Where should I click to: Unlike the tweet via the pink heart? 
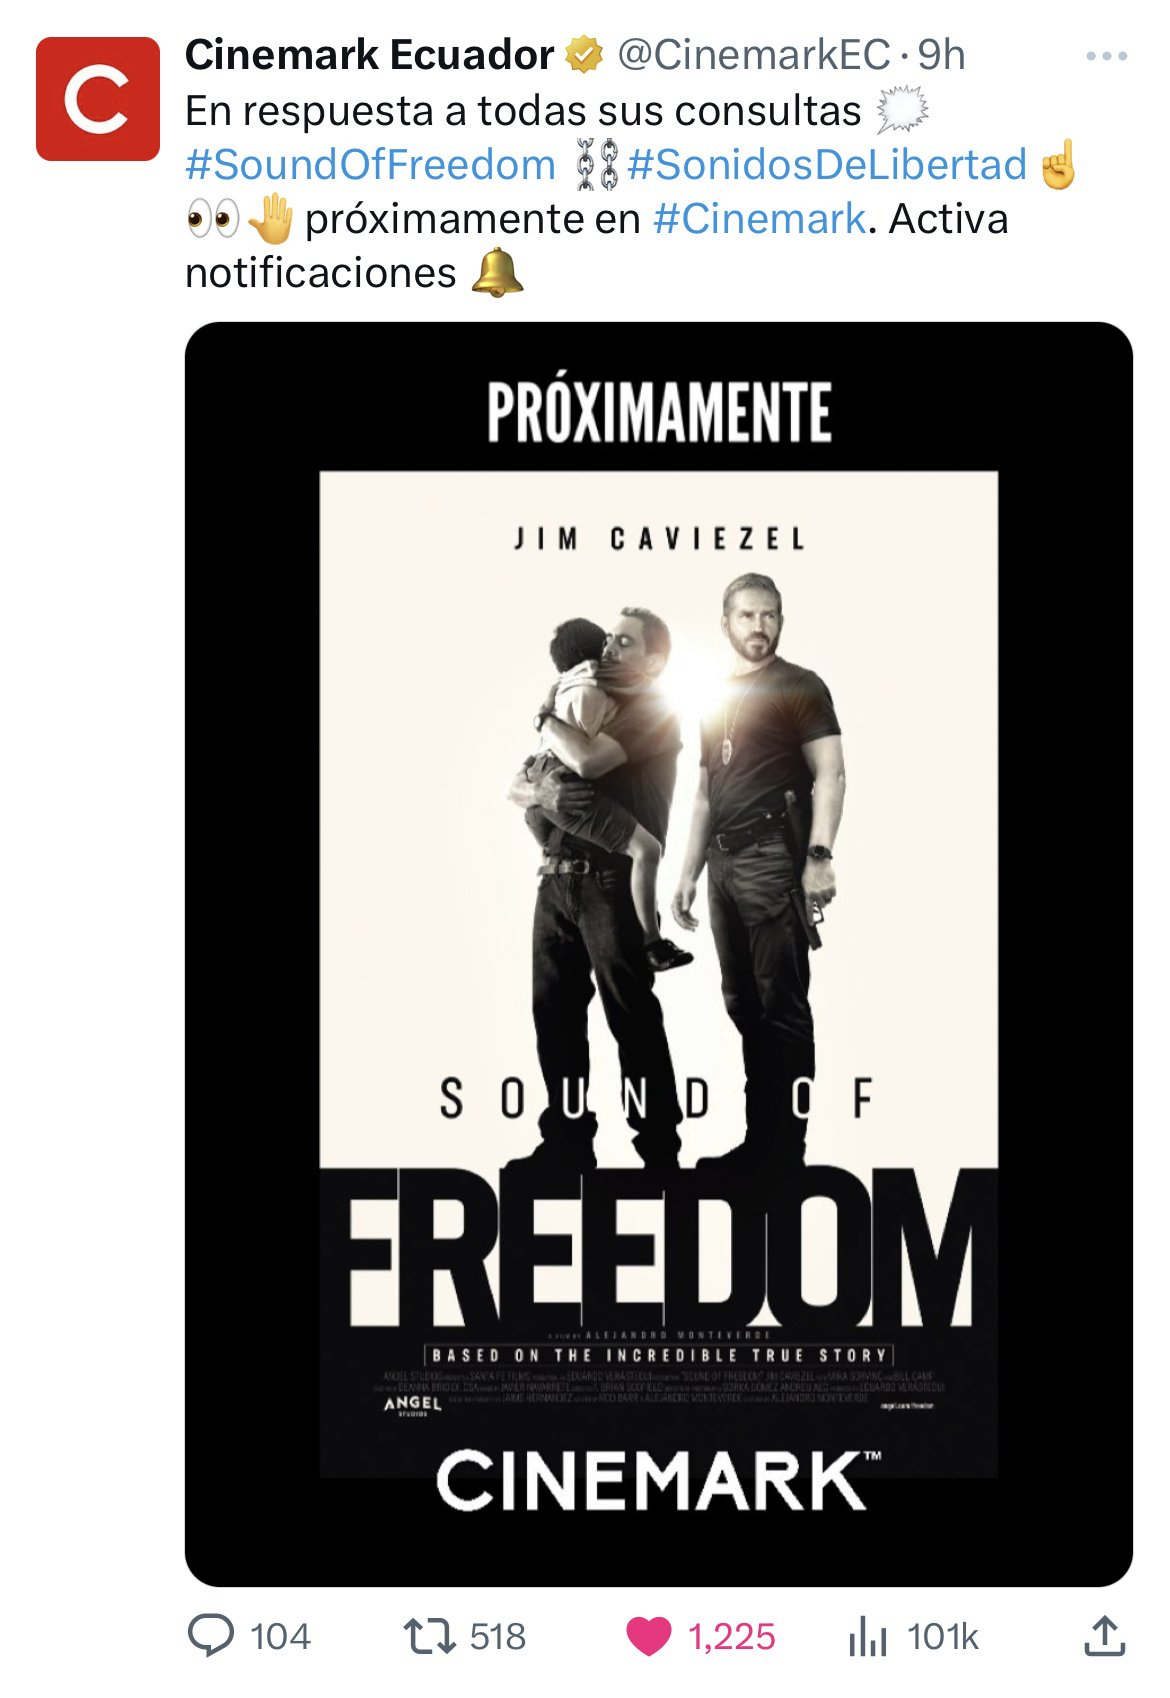click(x=648, y=1637)
